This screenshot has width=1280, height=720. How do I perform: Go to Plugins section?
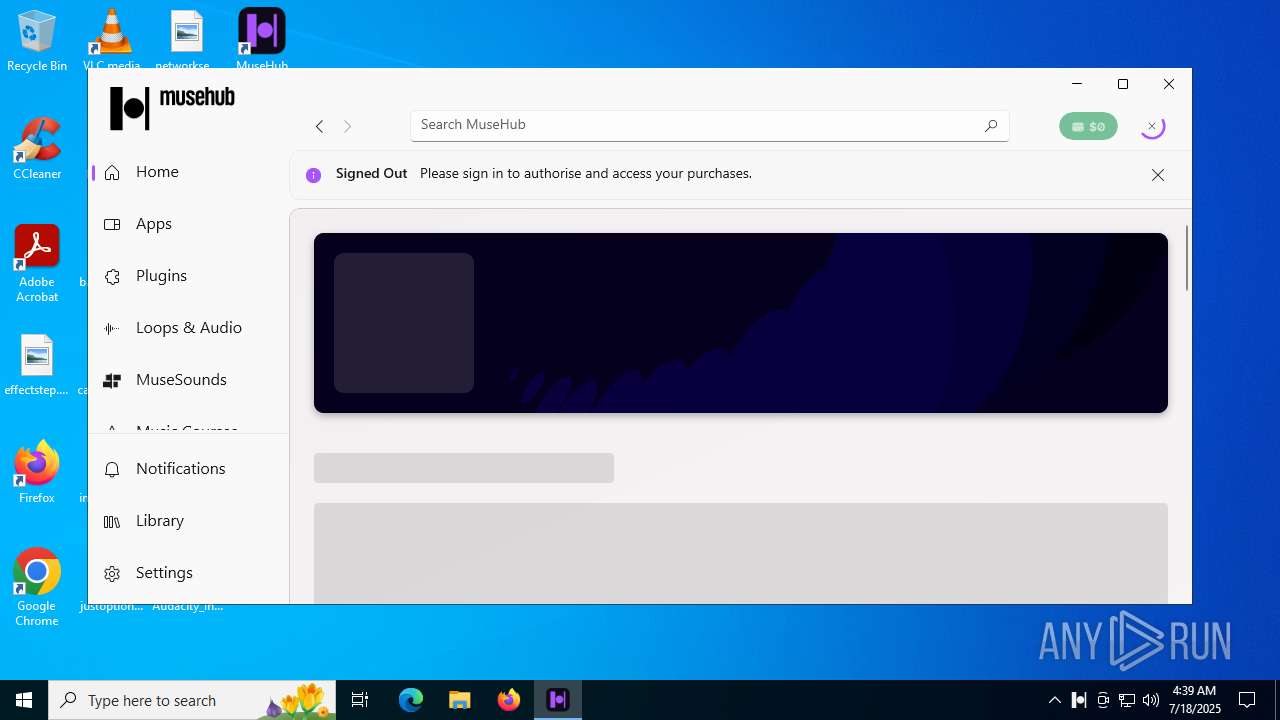point(189,276)
